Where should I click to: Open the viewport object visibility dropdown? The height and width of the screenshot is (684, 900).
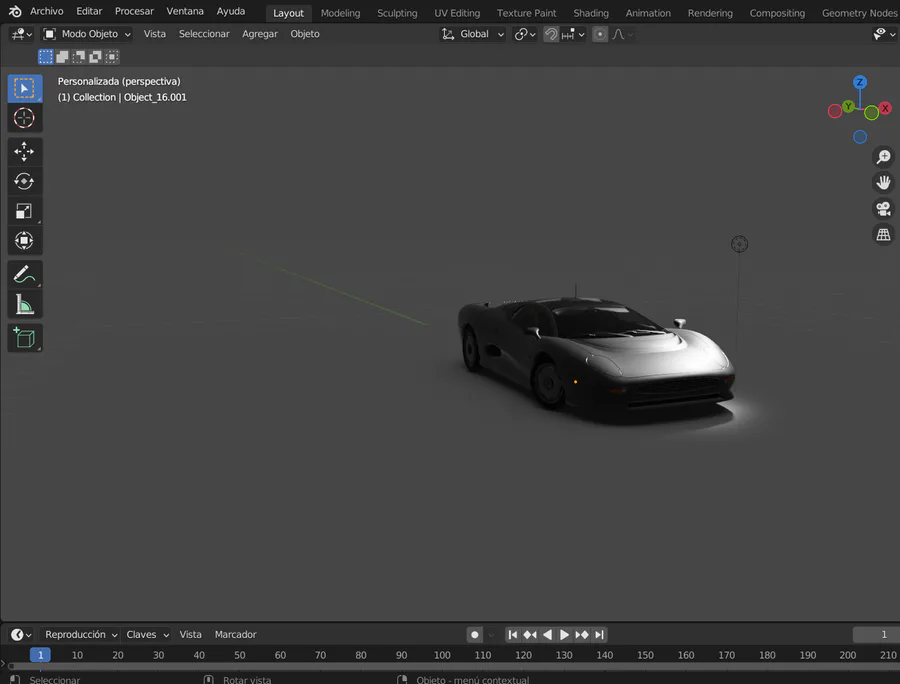(883, 34)
